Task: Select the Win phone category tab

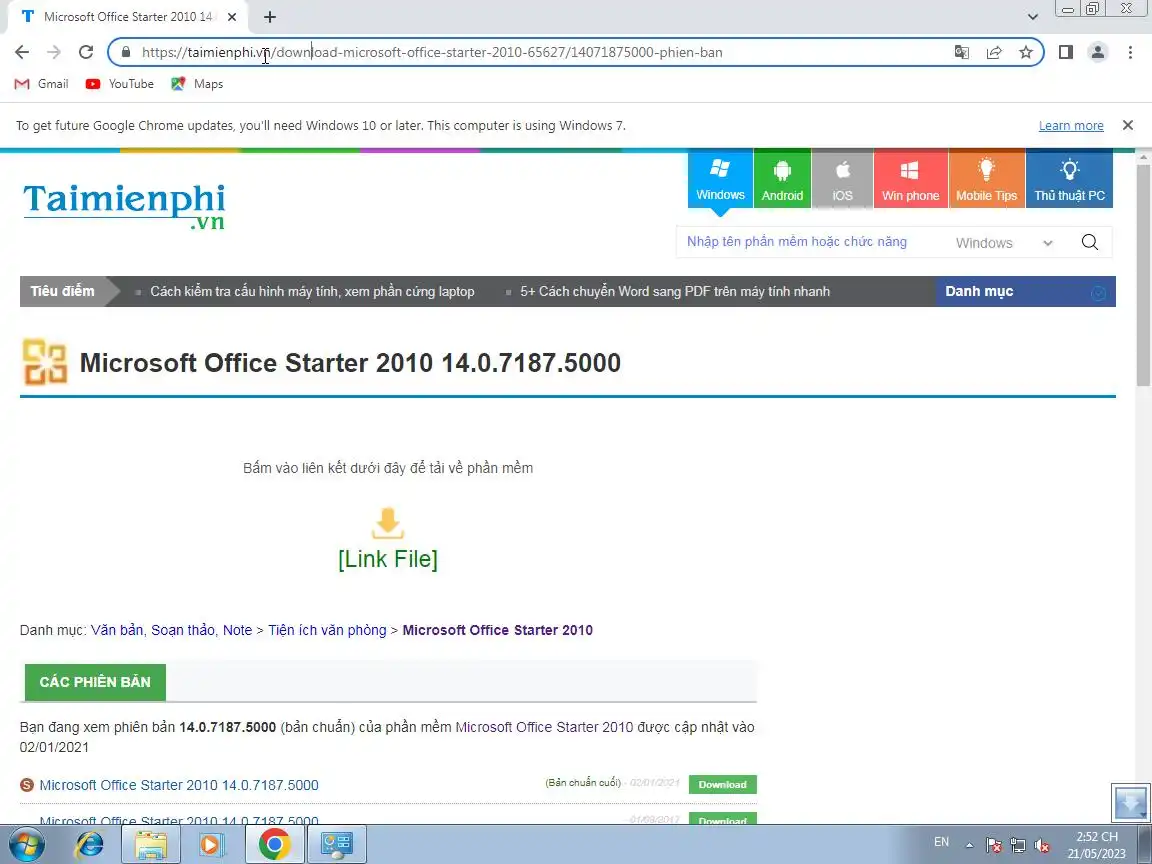Action: 910,179
